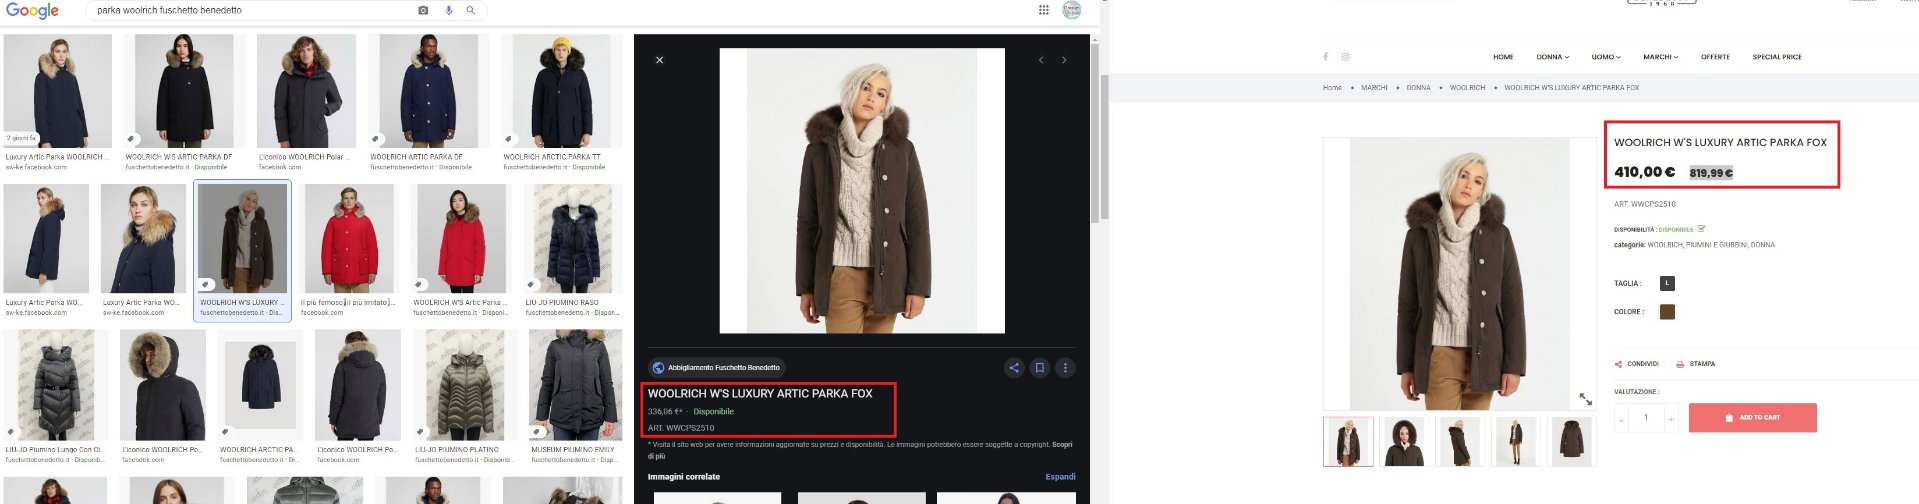
Task: Click CONDIVIDI share link on product page
Action: pyautogui.click(x=1636, y=364)
